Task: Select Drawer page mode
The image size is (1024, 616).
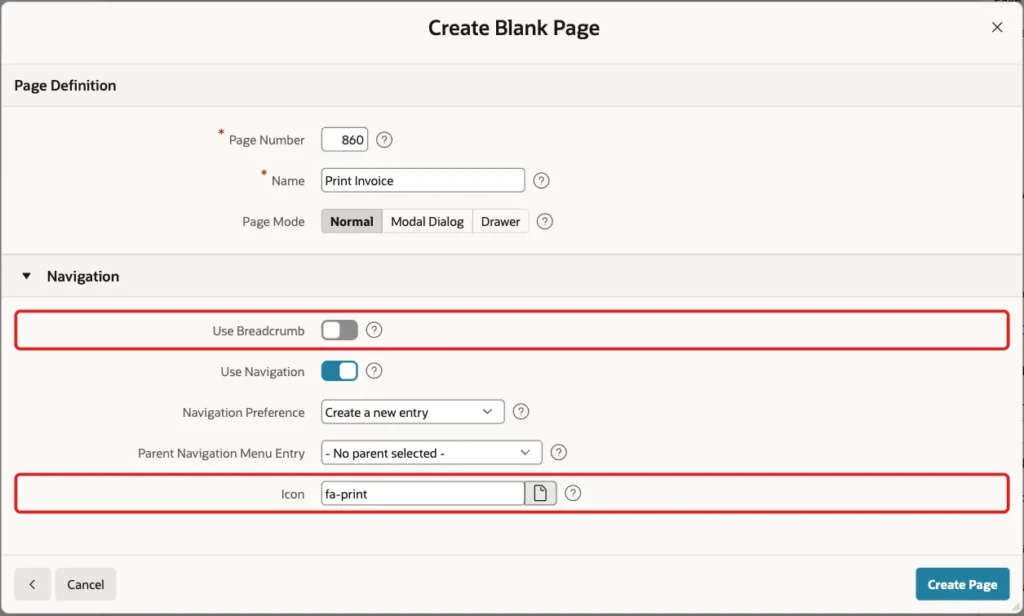Action: (x=500, y=221)
